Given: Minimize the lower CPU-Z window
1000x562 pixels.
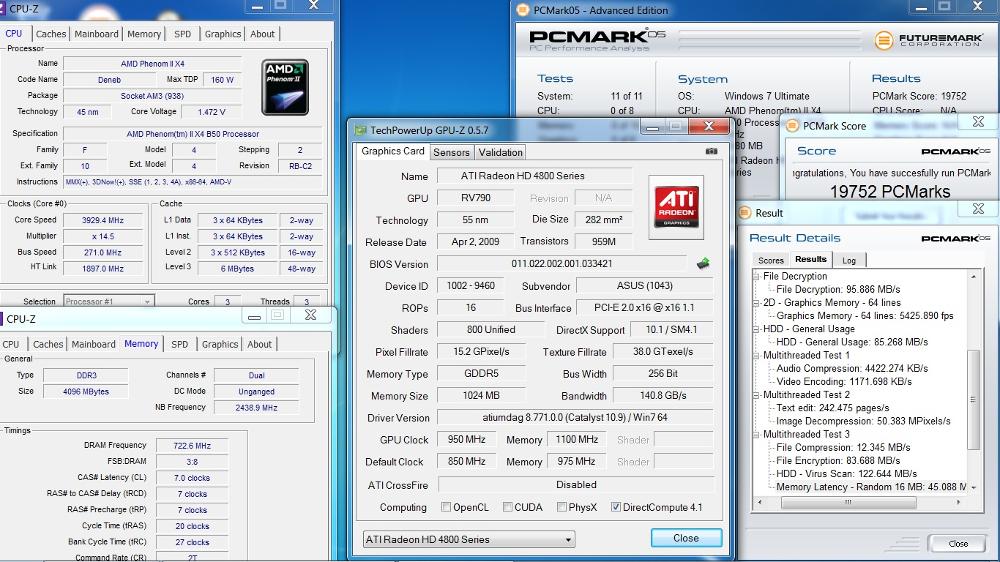Looking at the screenshot, I should pyautogui.click(x=254, y=316).
